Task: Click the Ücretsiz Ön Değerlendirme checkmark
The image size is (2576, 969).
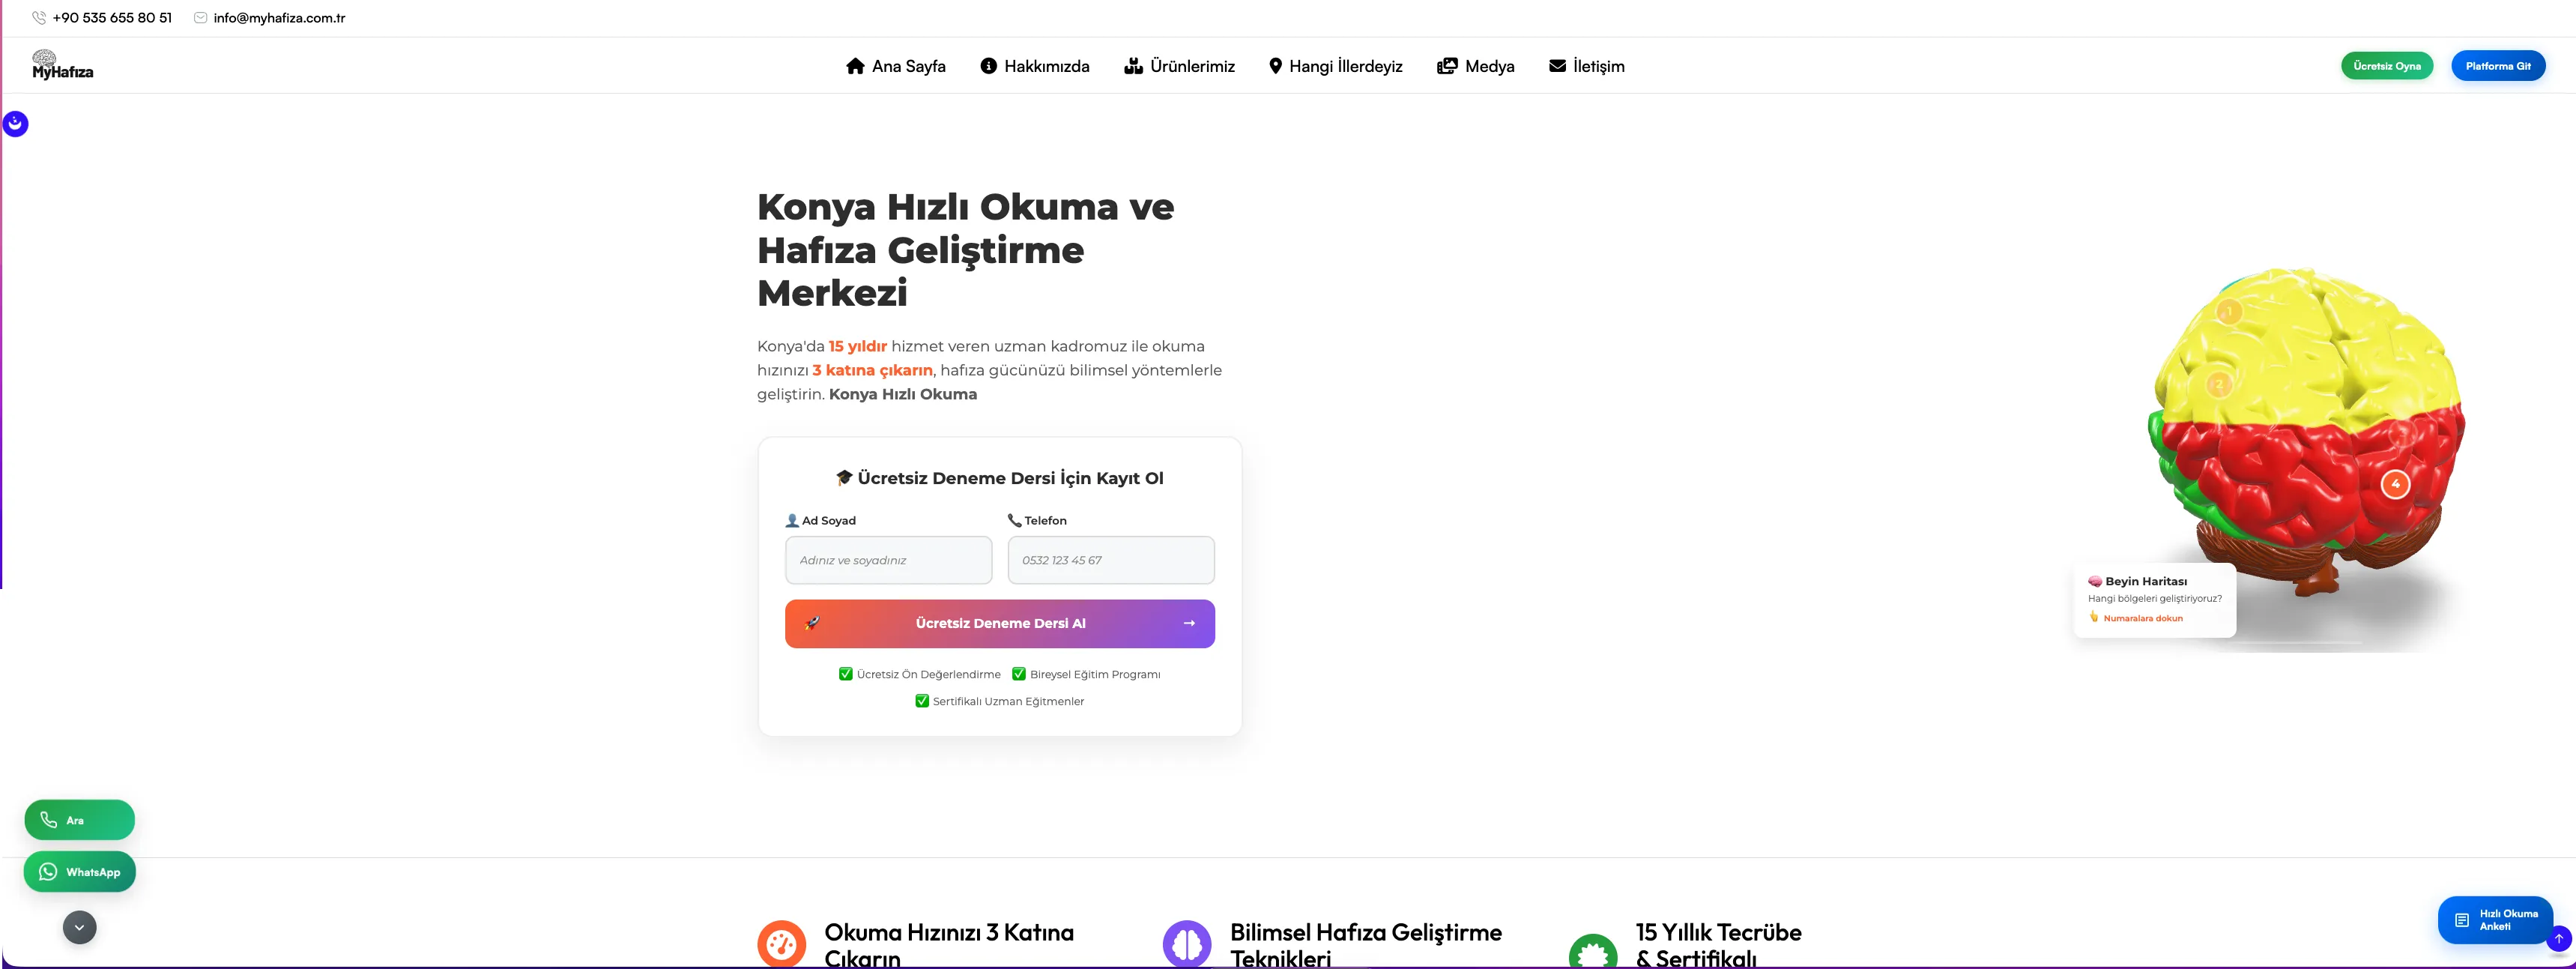Action: [845, 674]
